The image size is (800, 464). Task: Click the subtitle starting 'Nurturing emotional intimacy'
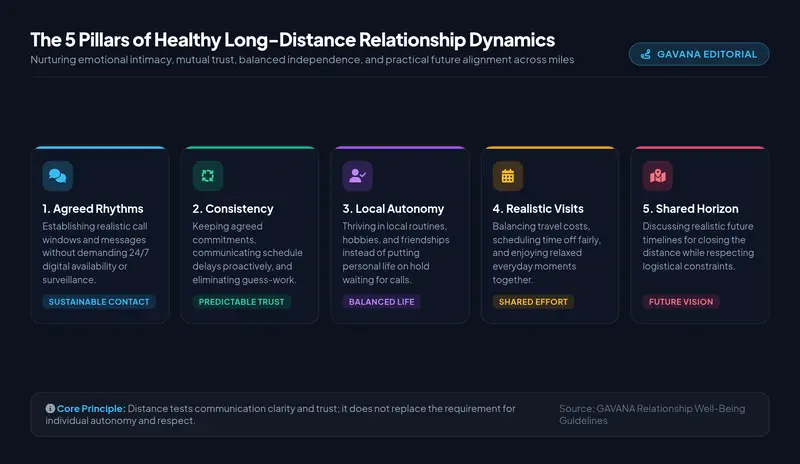pyautogui.click(x=302, y=60)
